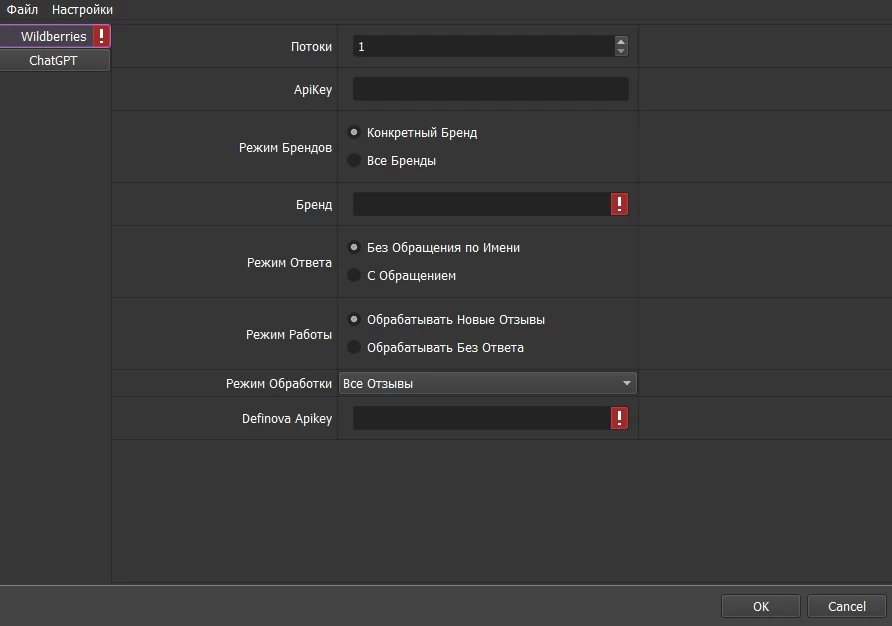Click the error icon in Бренд field

coord(619,204)
